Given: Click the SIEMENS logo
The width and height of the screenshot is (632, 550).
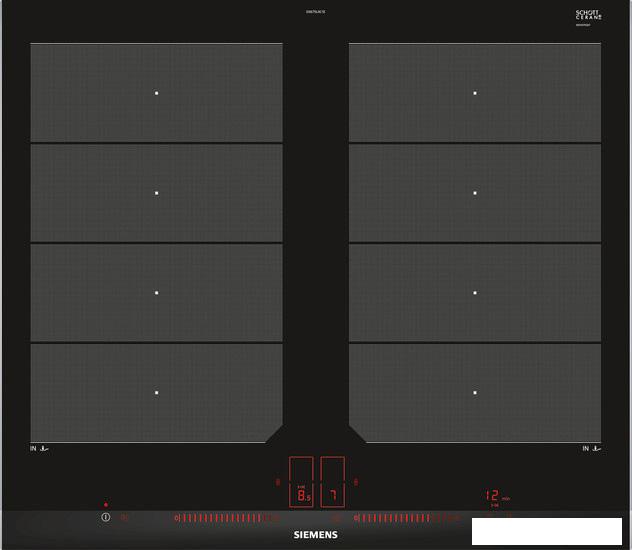Looking at the screenshot, I should pos(316,535).
